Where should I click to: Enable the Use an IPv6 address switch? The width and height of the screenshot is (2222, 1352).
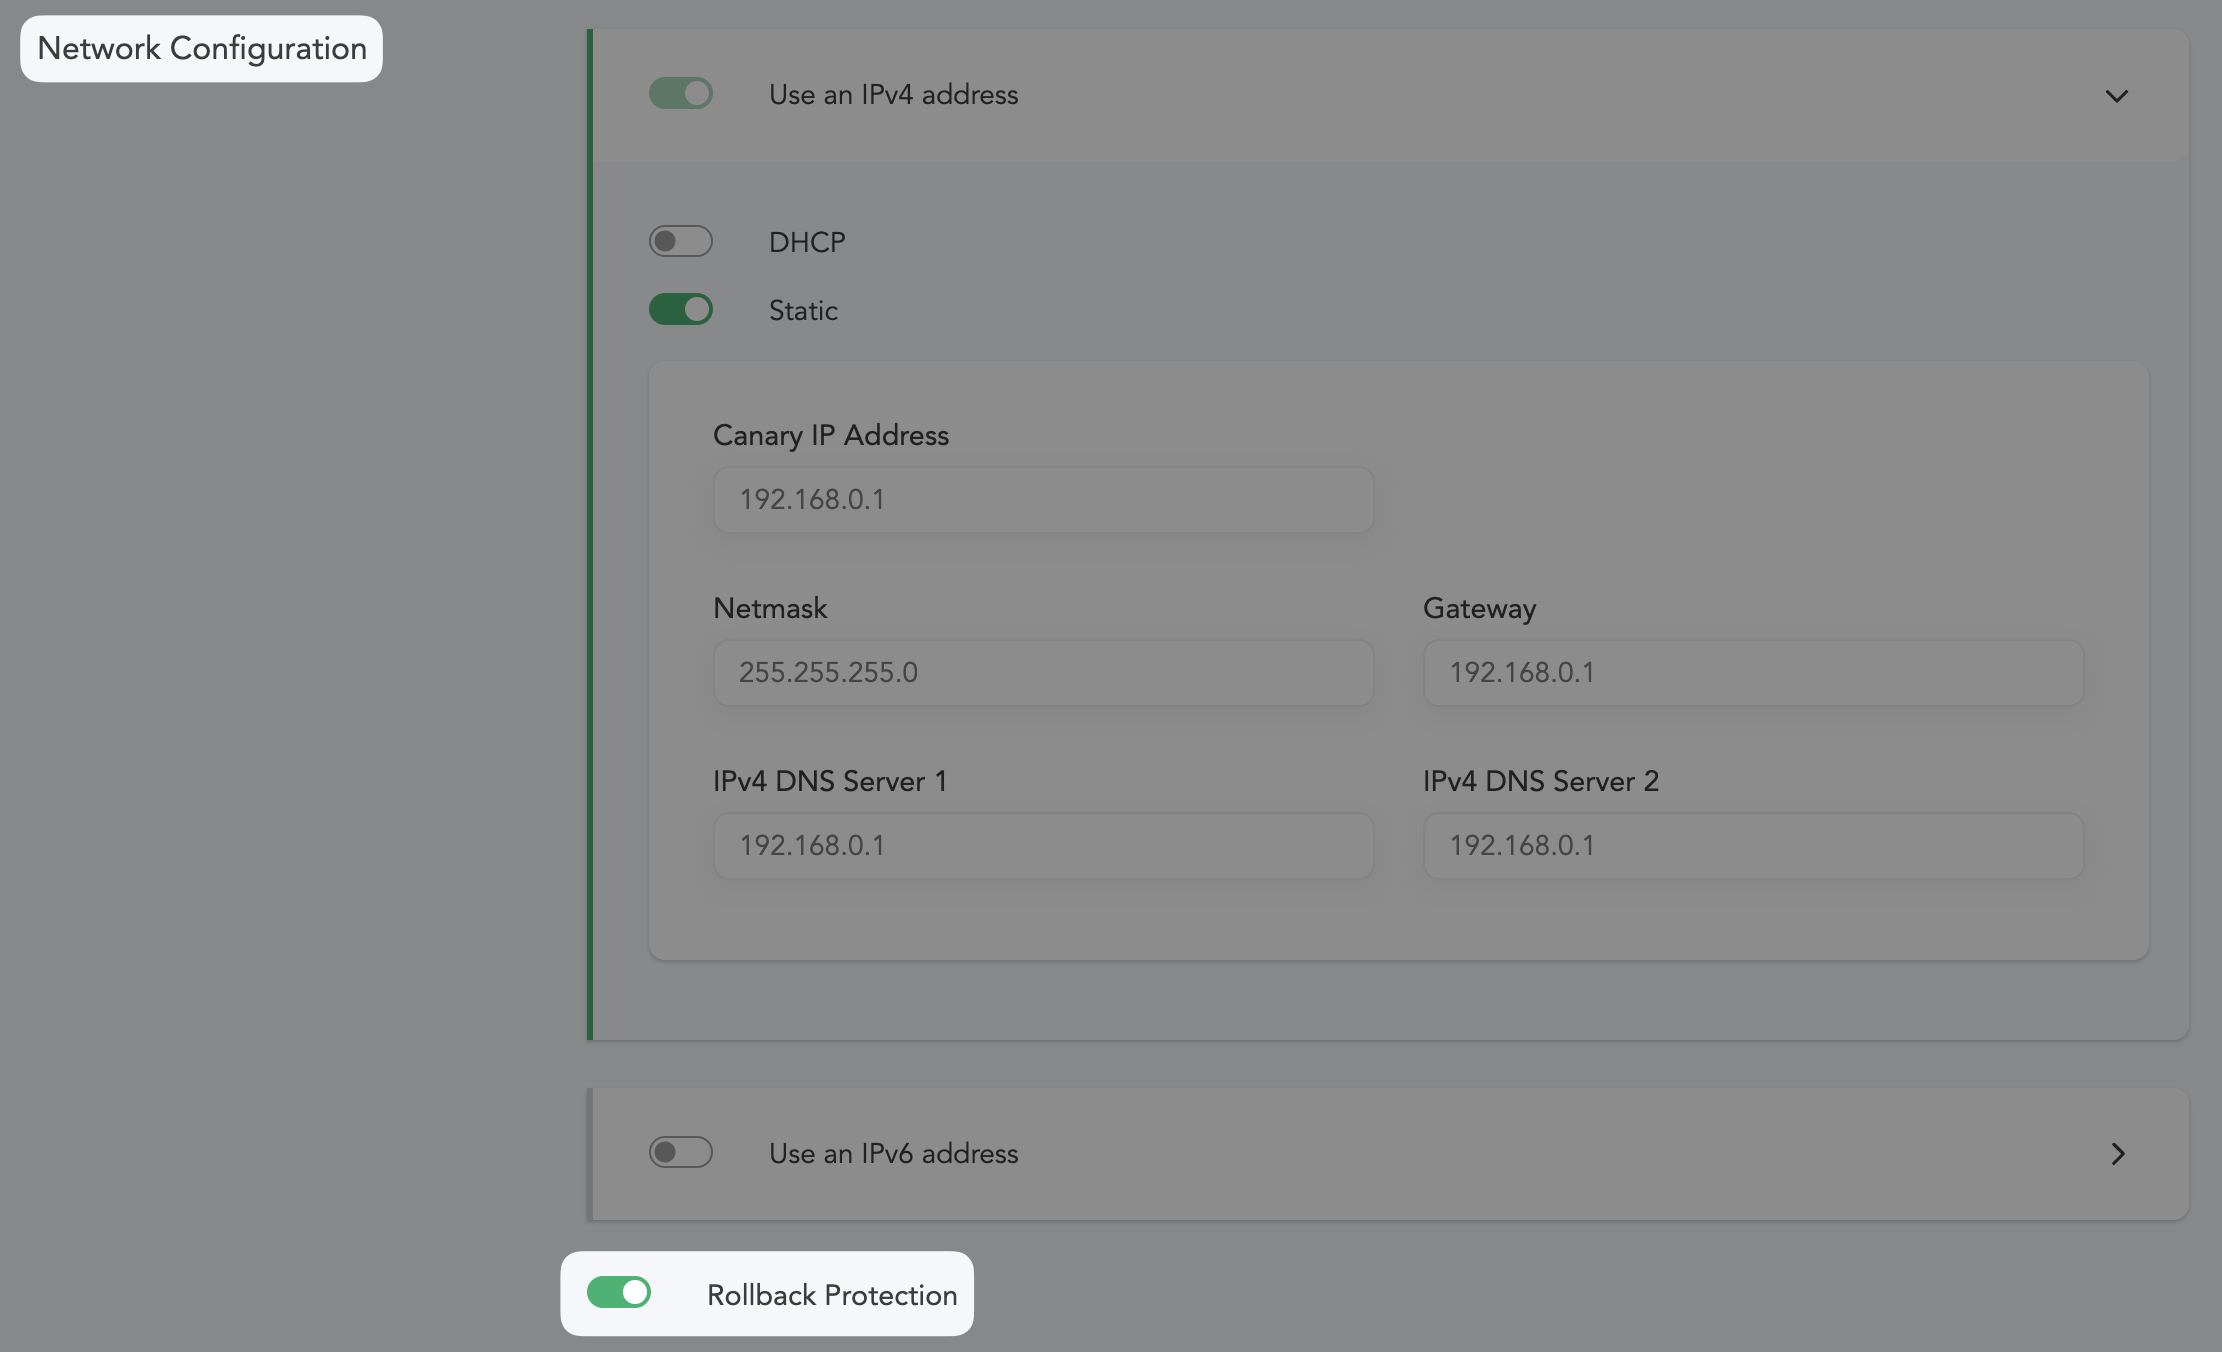[680, 1152]
